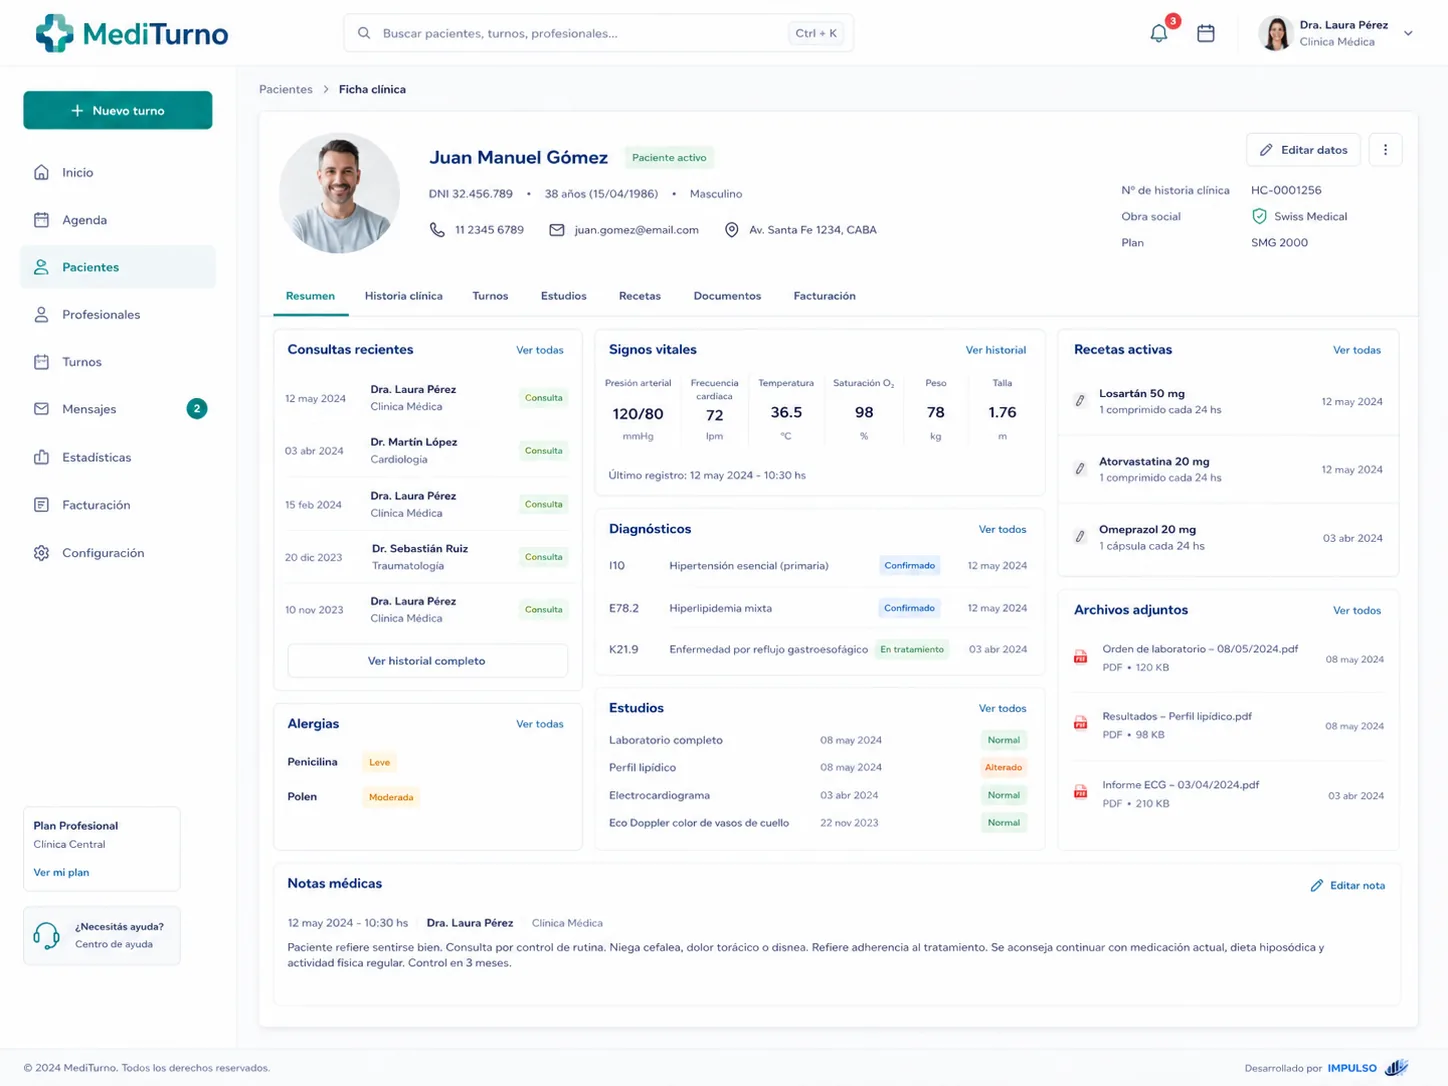Click Editar datos button
Screen dimensions: 1448x1086
point(1303,150)
